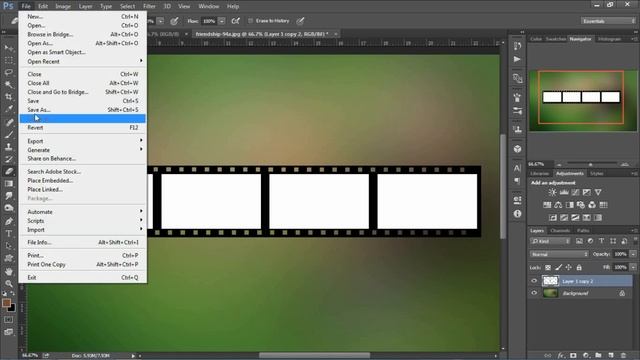Screen dimensions: 640x360
Task: Add an Invert adjustment
Action: pyautogui.click(x=553, y=218)
